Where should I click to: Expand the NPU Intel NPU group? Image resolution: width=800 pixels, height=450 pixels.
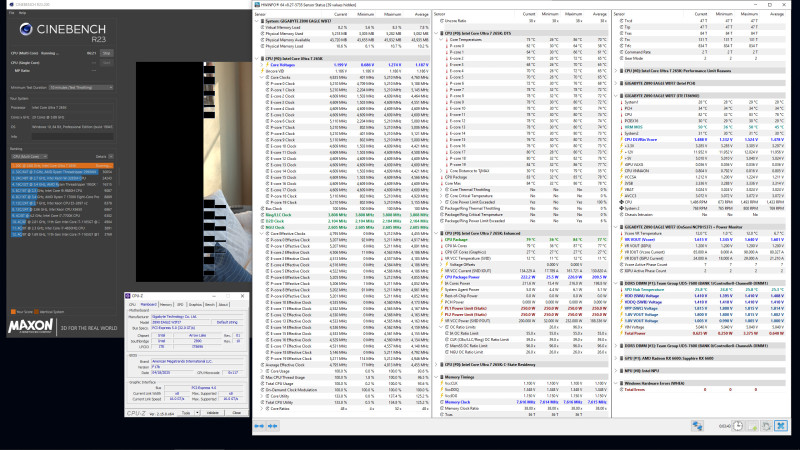tap(616, 371)
